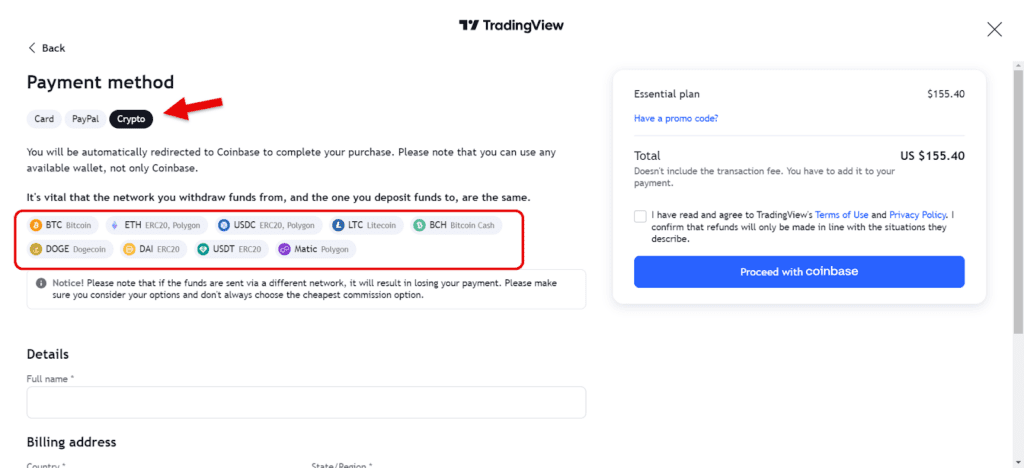Focus the Full name input field
Viewport: 1024px width, 468px height.
(x=306, y=402)
